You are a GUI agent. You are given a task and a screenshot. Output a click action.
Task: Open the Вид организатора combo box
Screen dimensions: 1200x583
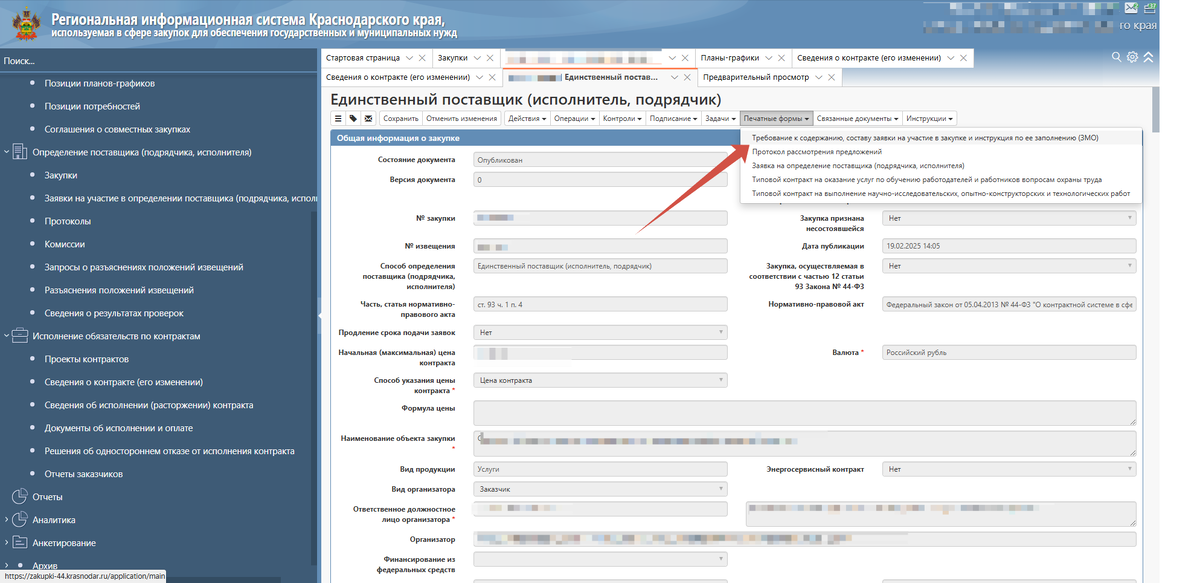pos(600,489)
